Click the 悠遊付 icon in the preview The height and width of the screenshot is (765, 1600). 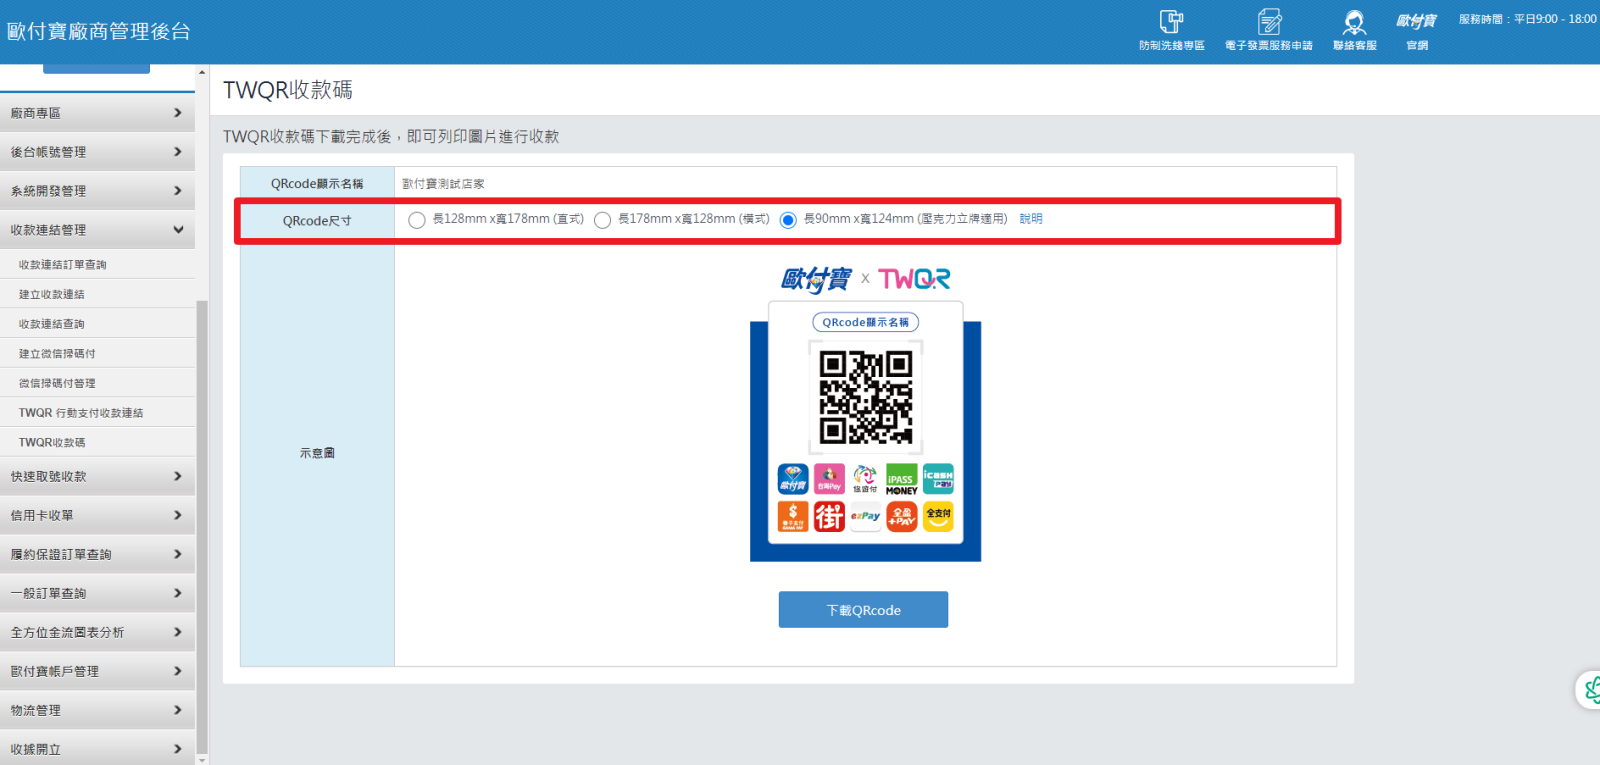tap(865, 479)
